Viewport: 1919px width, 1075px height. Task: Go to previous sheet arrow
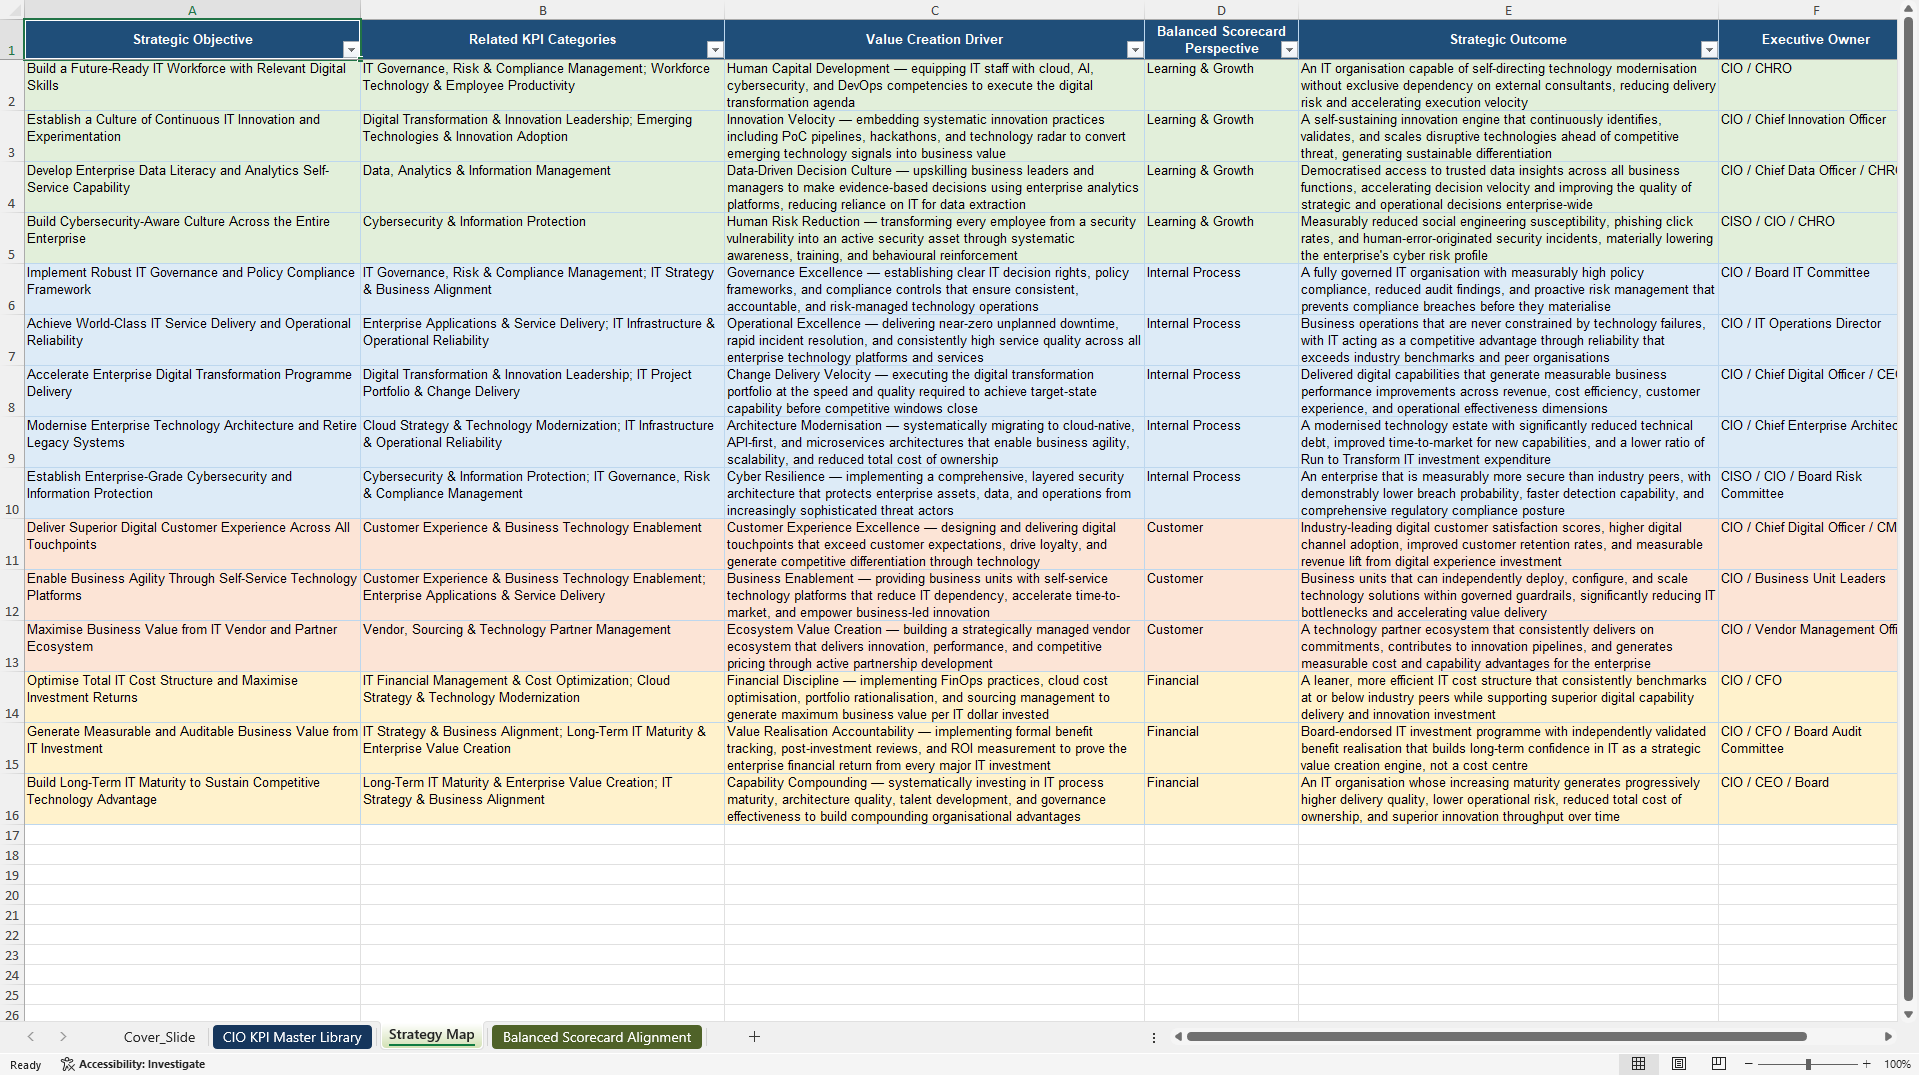[x=31, y=1037]
